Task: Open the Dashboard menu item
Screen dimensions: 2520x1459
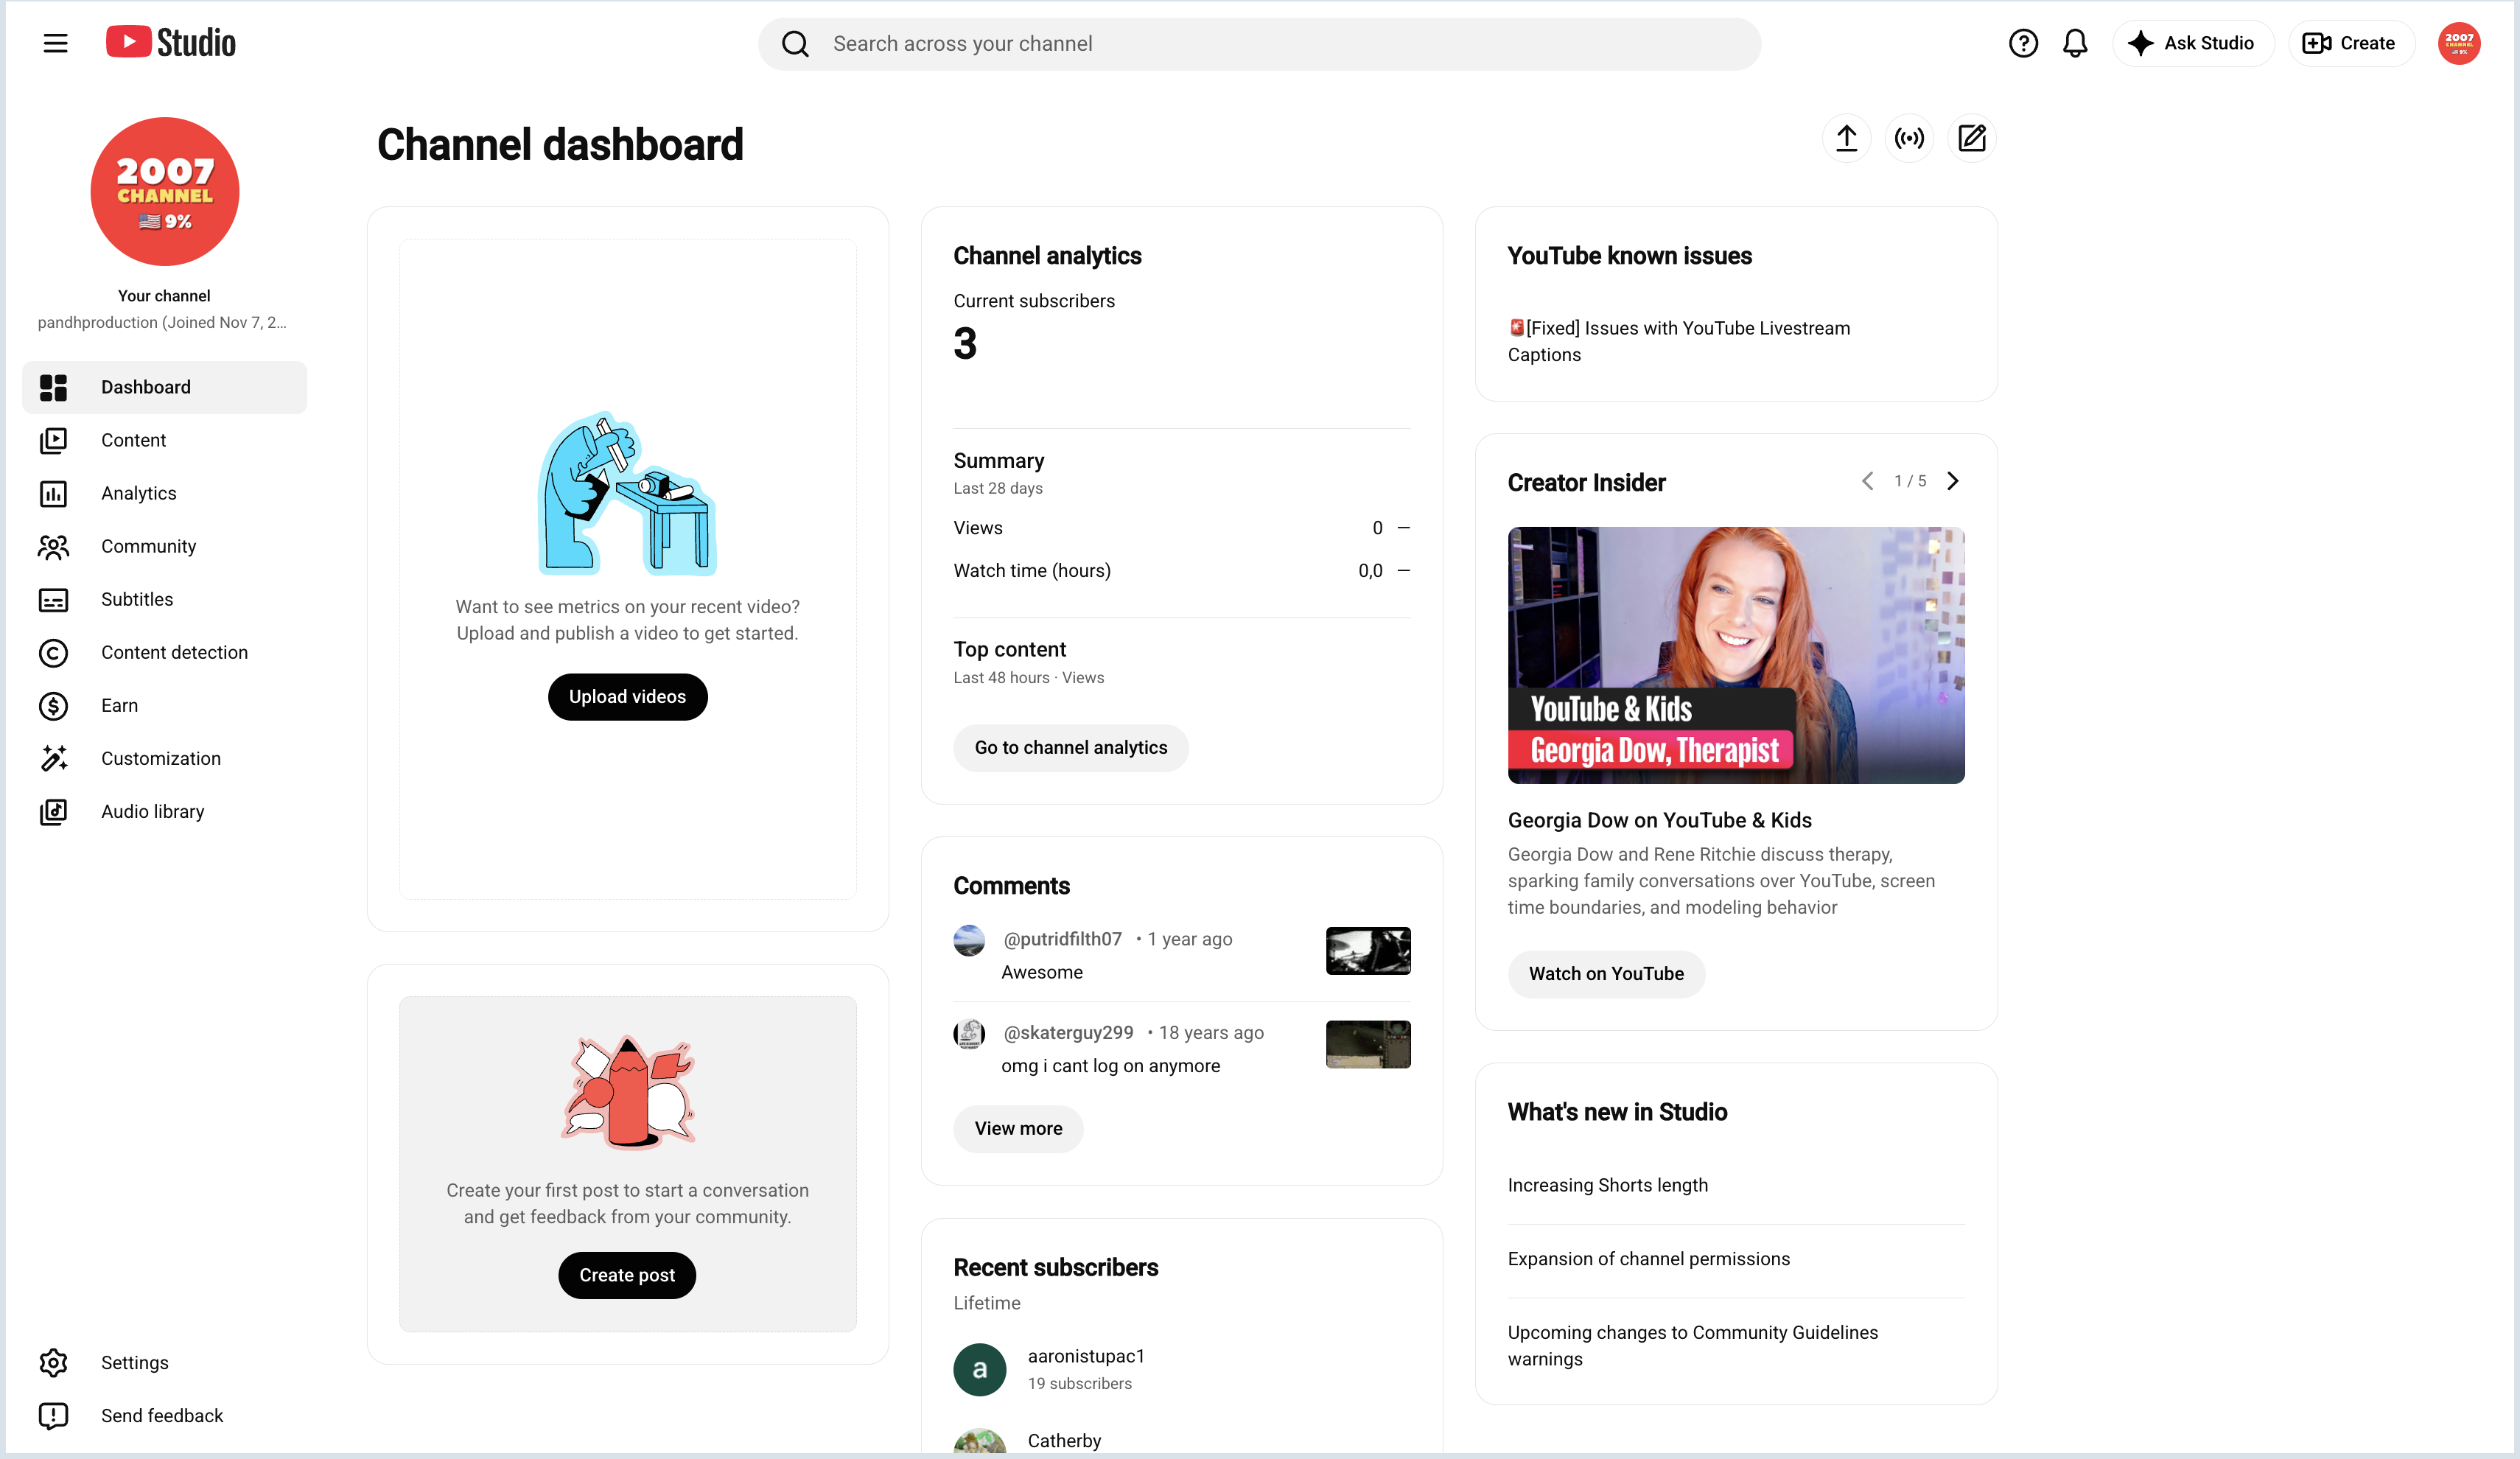Action: click(165, 387)
